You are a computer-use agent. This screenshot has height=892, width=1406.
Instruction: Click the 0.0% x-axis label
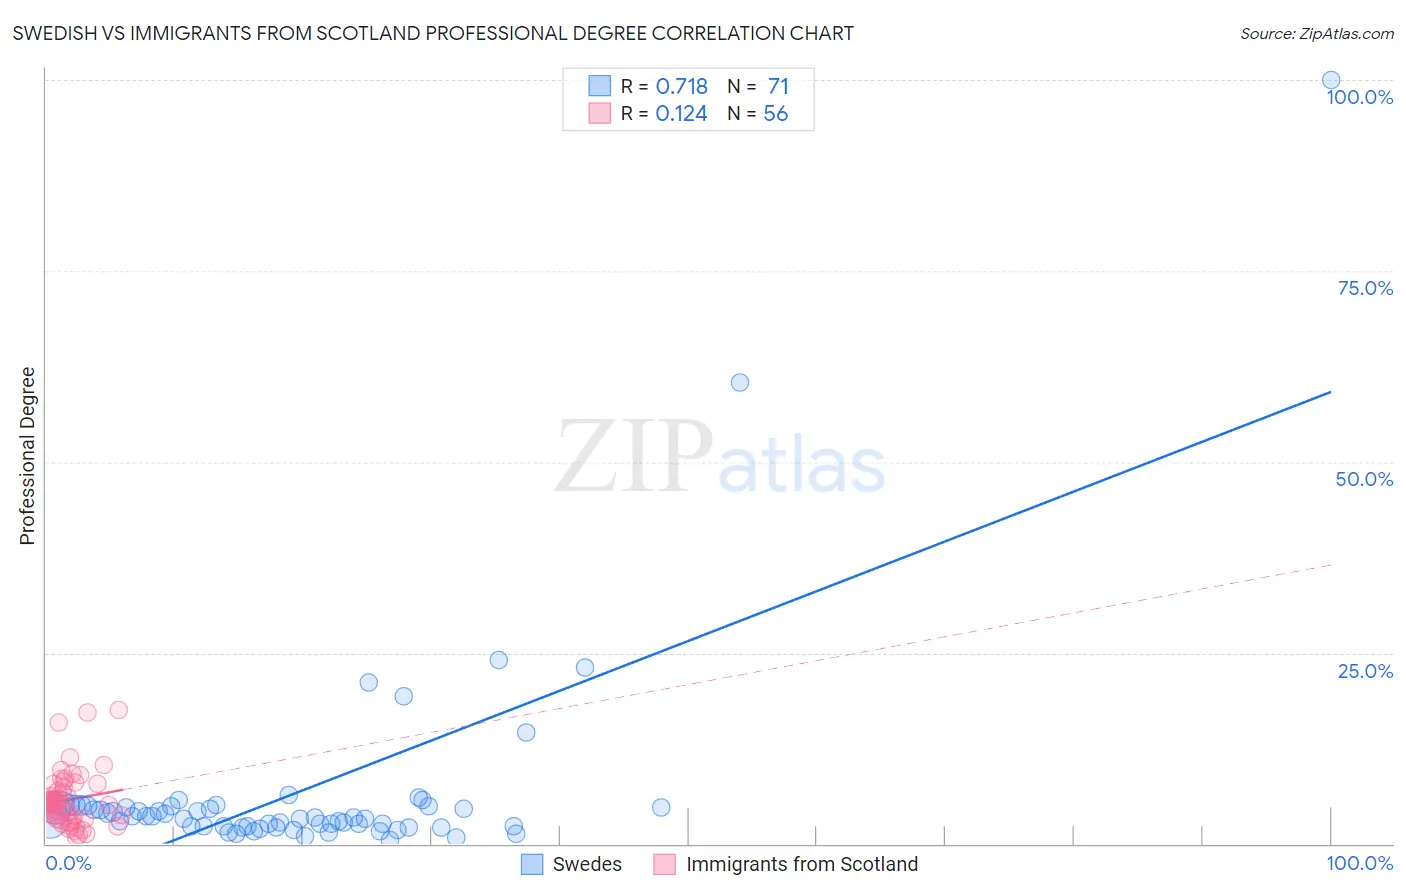(x=69, y=863)
